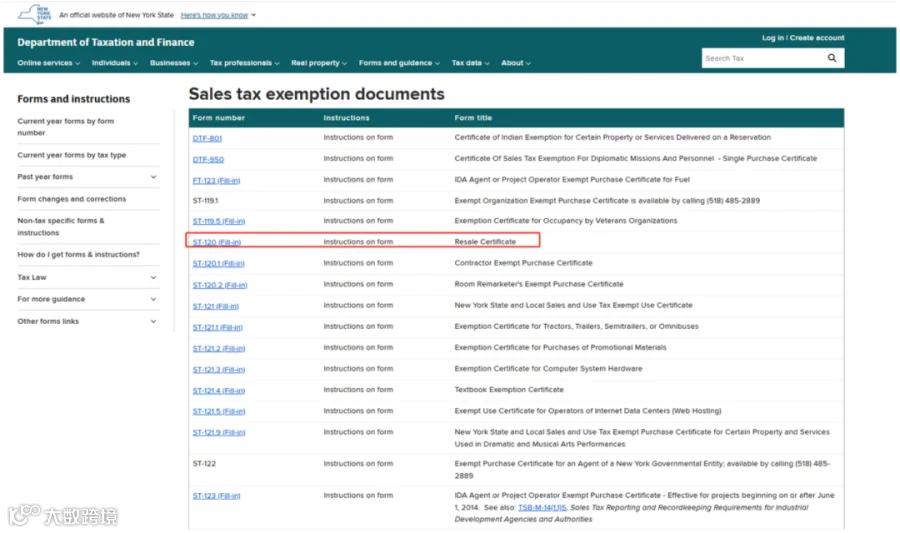The height and width of the screenshot is (533, 900).
Task: Click the search magnifier icon
Action: coord(832,58)
